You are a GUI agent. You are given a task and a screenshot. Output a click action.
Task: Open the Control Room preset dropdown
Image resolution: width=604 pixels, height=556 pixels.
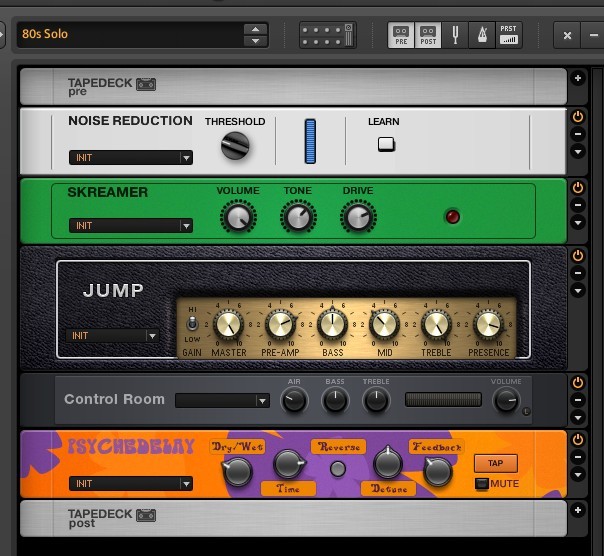coord(222,401)
